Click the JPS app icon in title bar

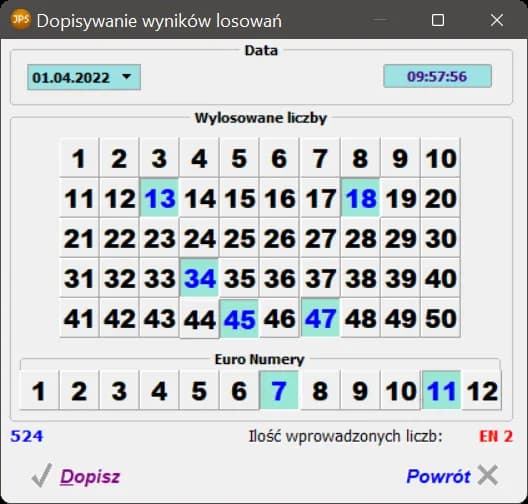click(x=21, y=20)
